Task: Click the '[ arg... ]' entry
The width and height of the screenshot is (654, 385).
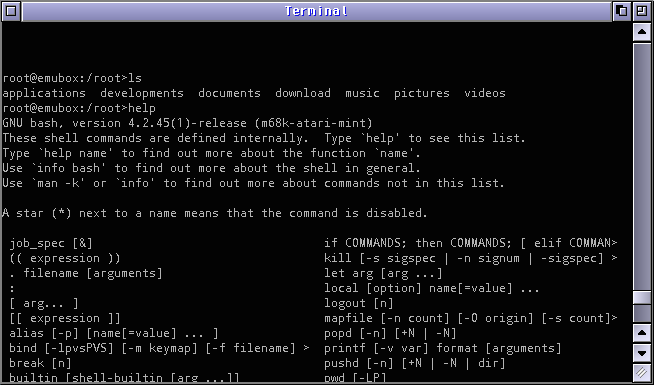Action: pyautogui.click(x=44, y=304)
